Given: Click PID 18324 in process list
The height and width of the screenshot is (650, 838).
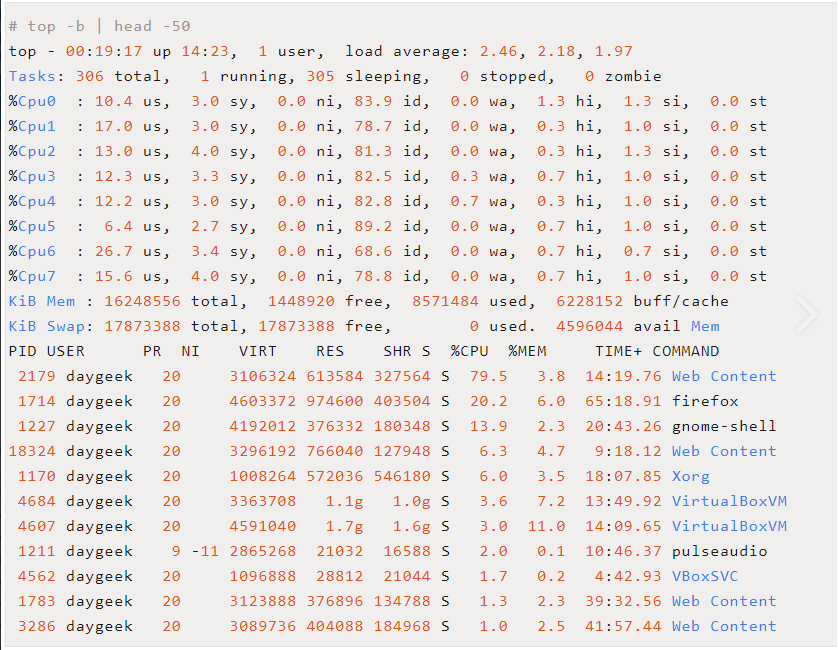Looking at the screenshot, I should click(32, 452).
